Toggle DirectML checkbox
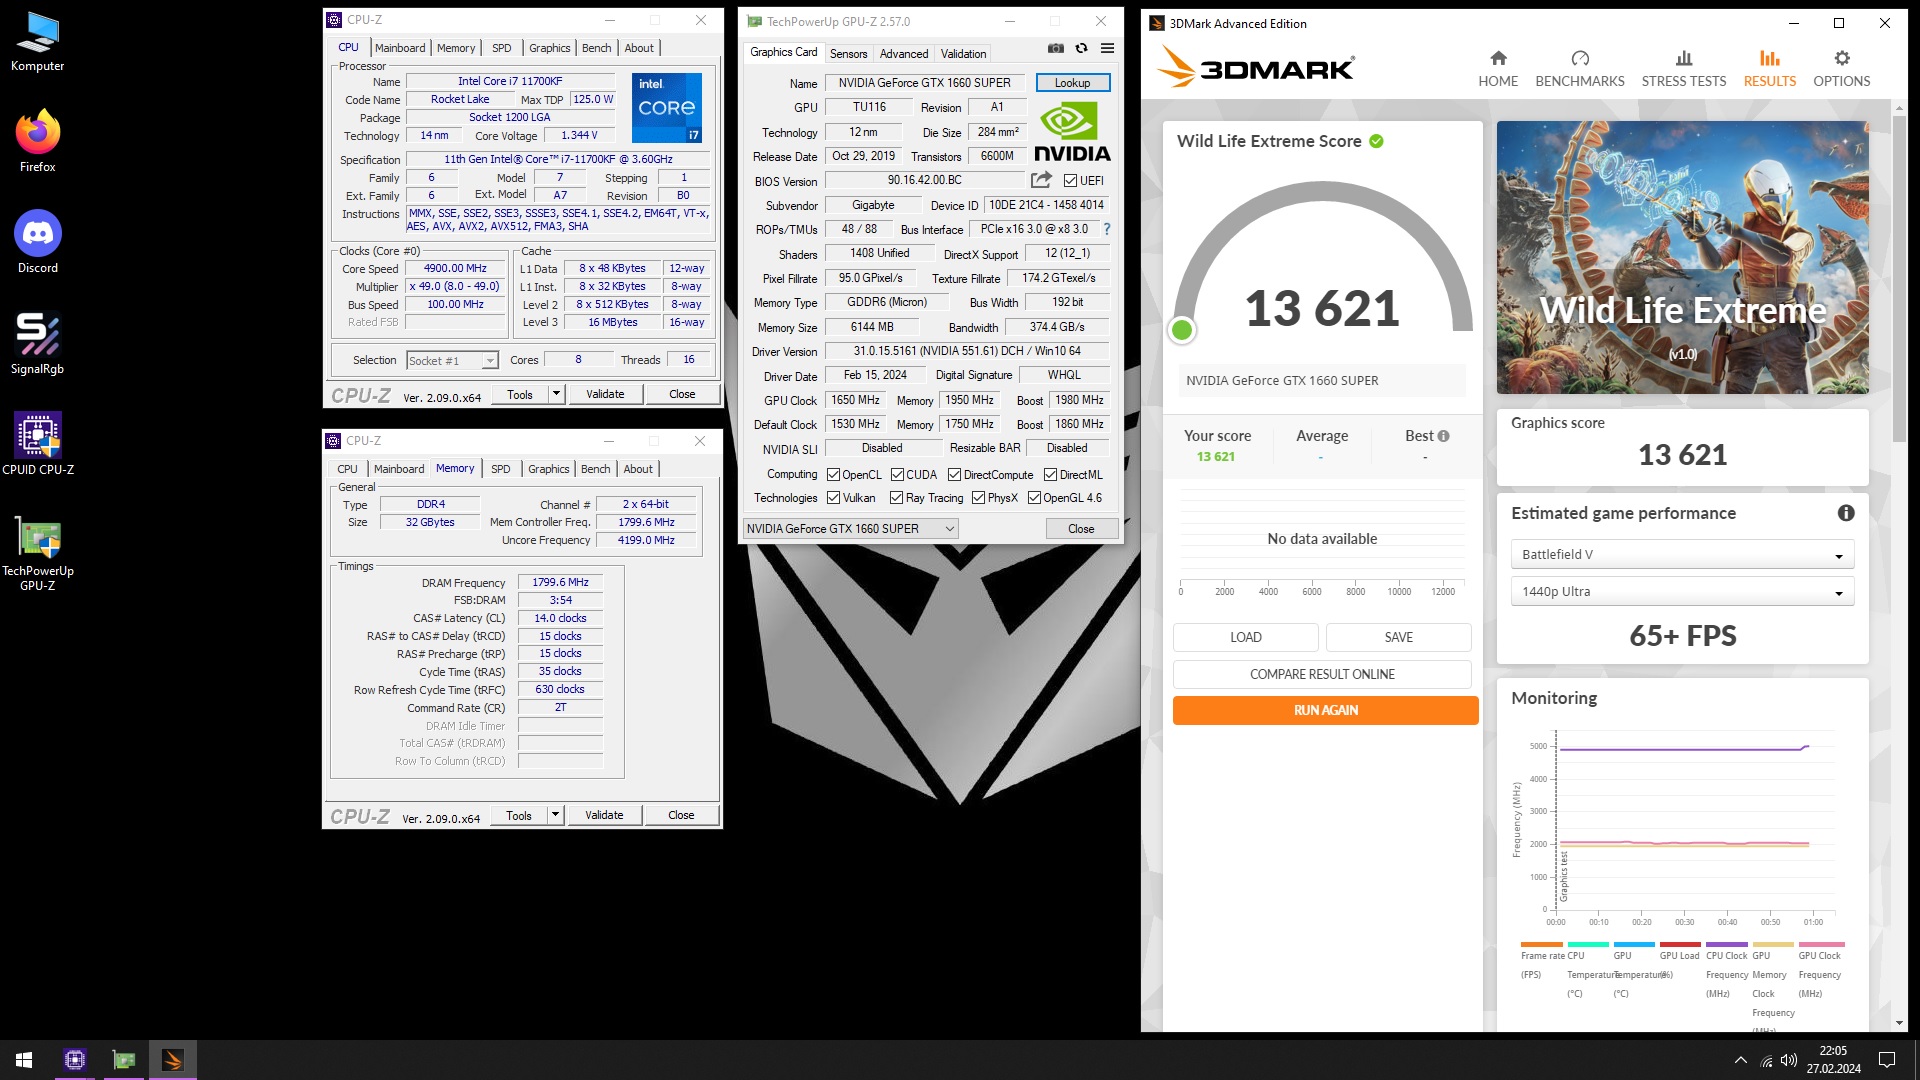The image size is (1920, 1080). [x=1050, y=475]
